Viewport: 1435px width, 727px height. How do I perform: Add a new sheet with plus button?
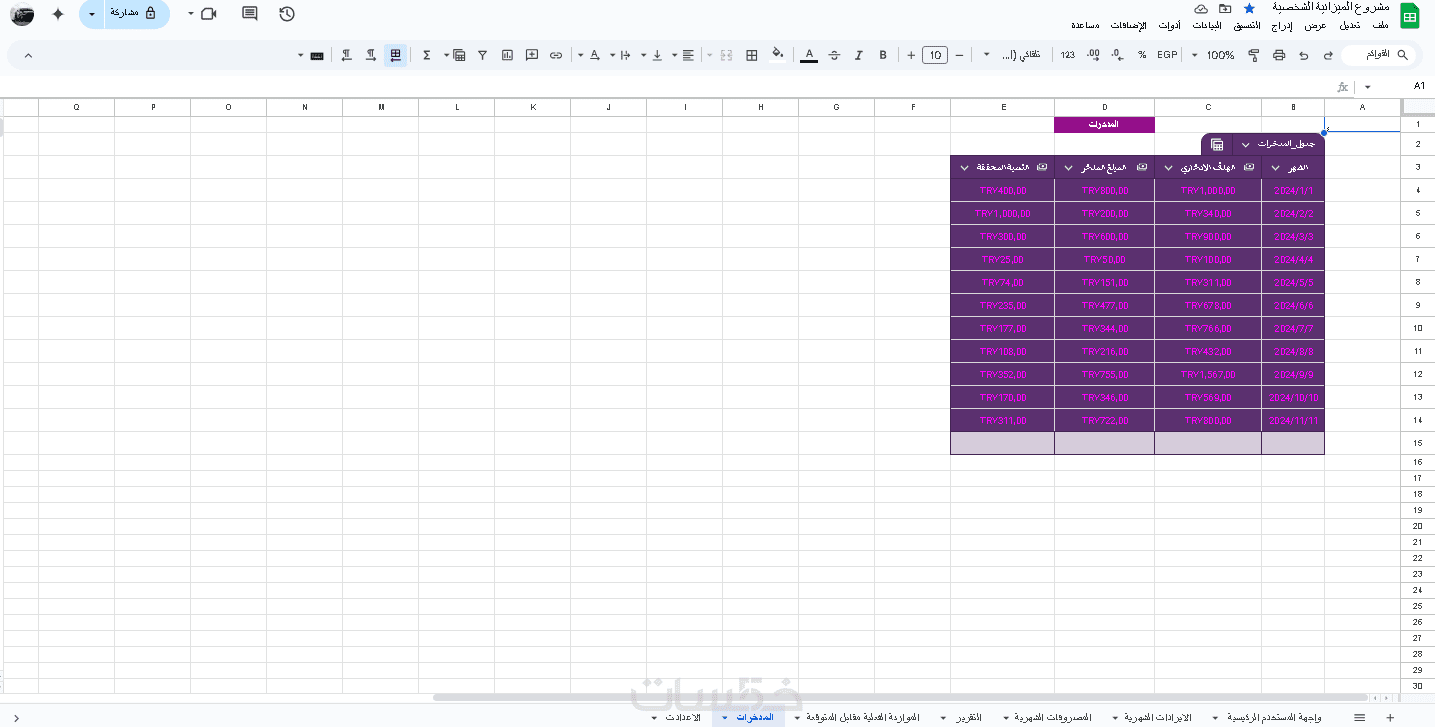[x=1390, y=717]
